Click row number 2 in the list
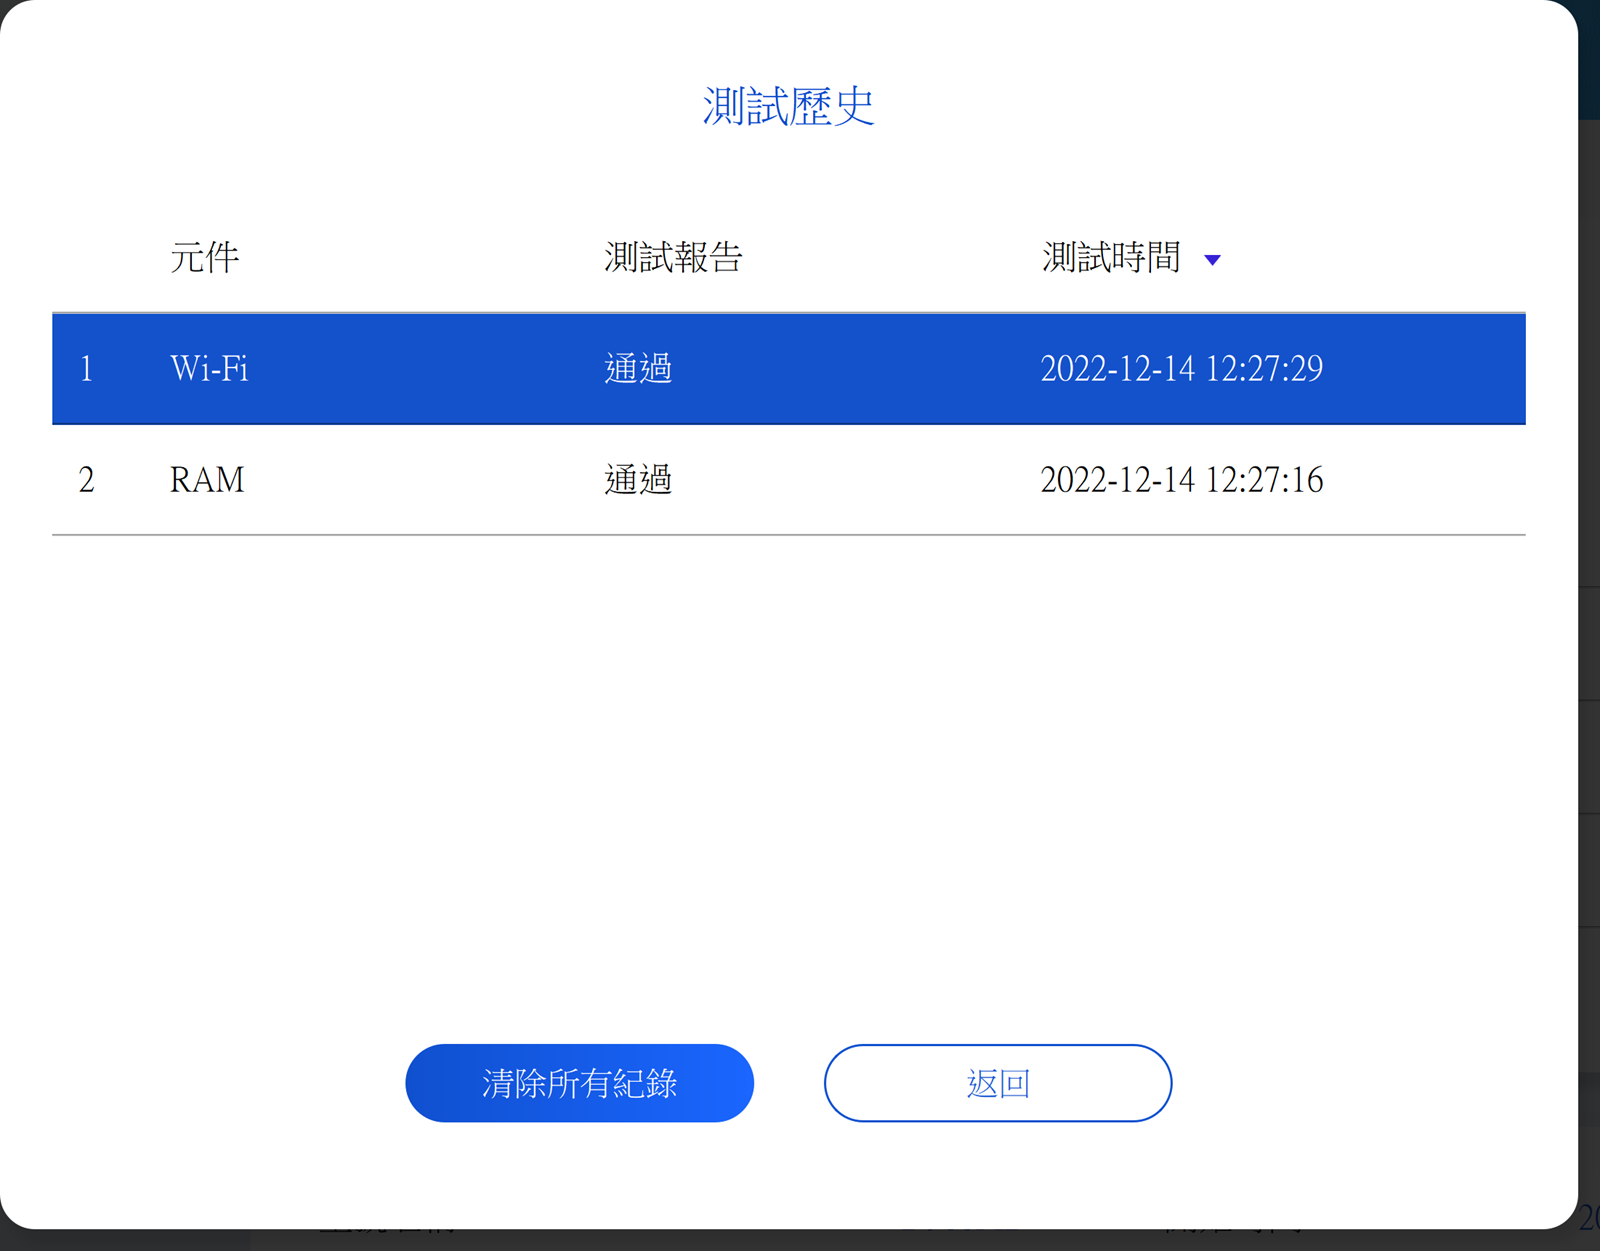The width and height of the screenshot is (1600, 1251). tap(87, 480)
